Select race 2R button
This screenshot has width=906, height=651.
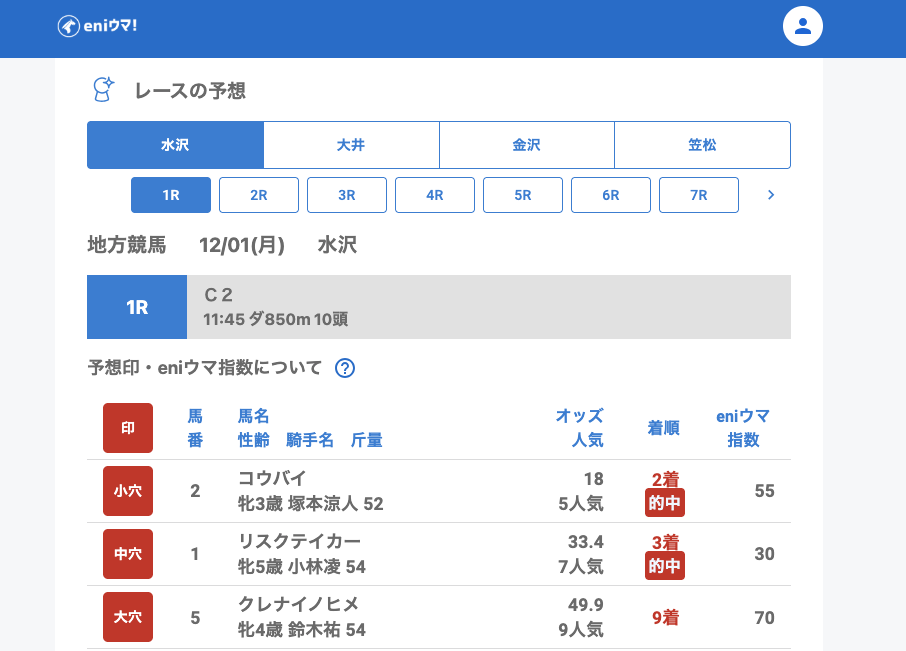coord(259,195)
